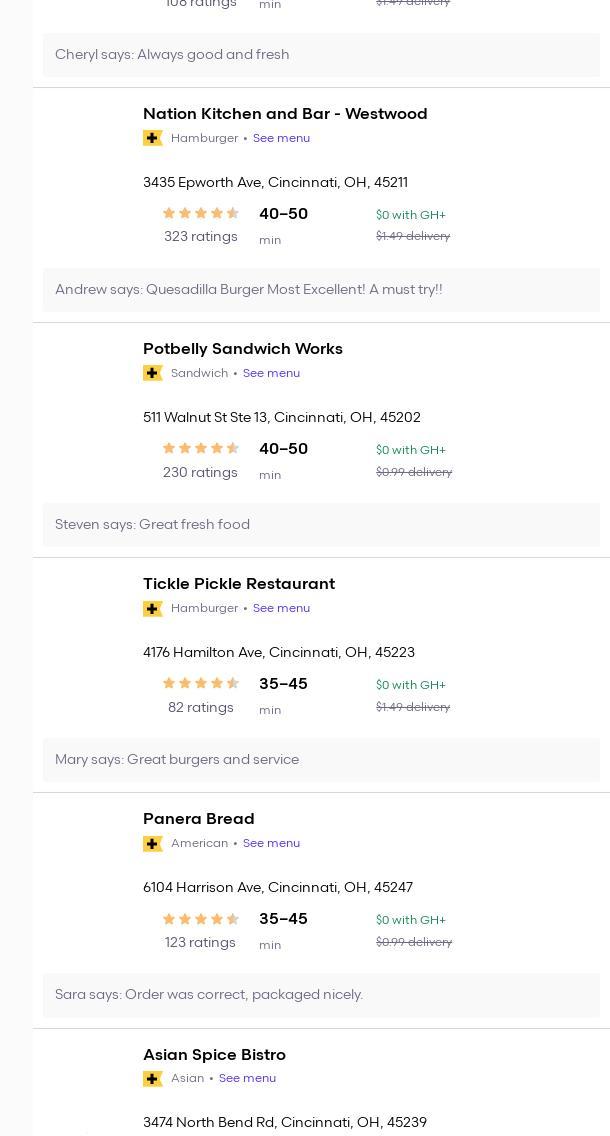Click GH+ badge icon under Asian Spice Bistro

[153, 1078]
